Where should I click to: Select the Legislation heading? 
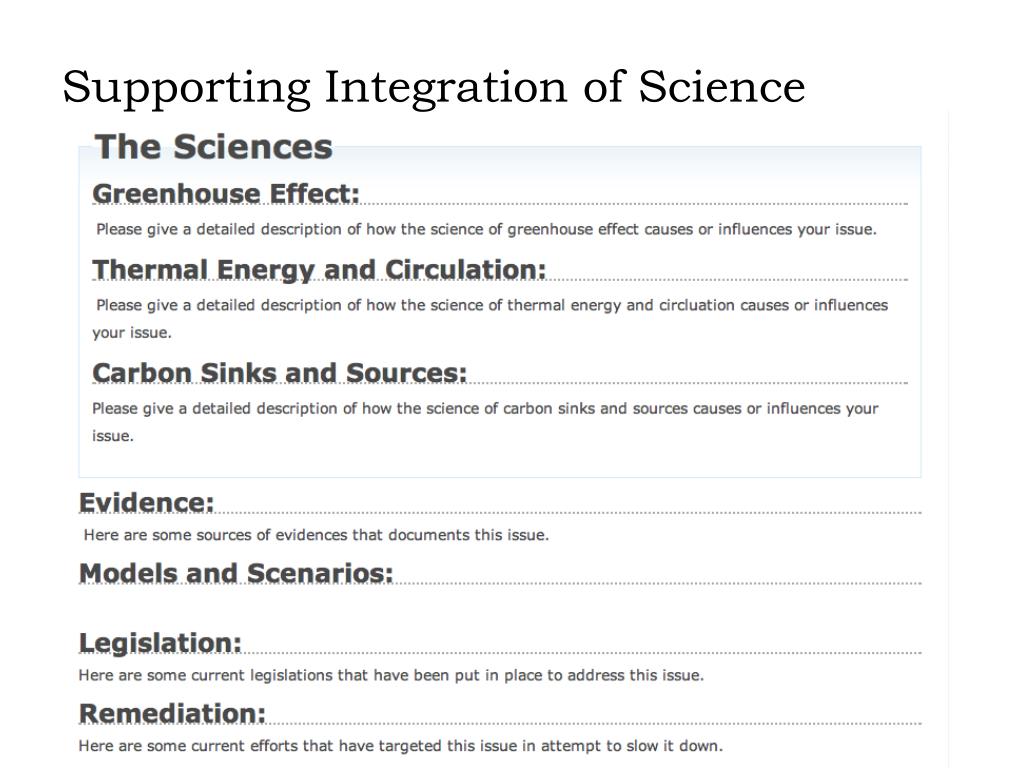point(160,643)
